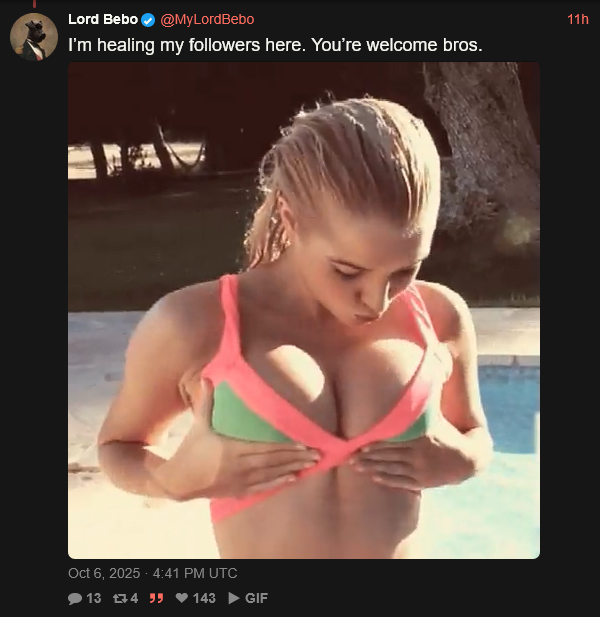Click the GIF label text

(256, 598)
